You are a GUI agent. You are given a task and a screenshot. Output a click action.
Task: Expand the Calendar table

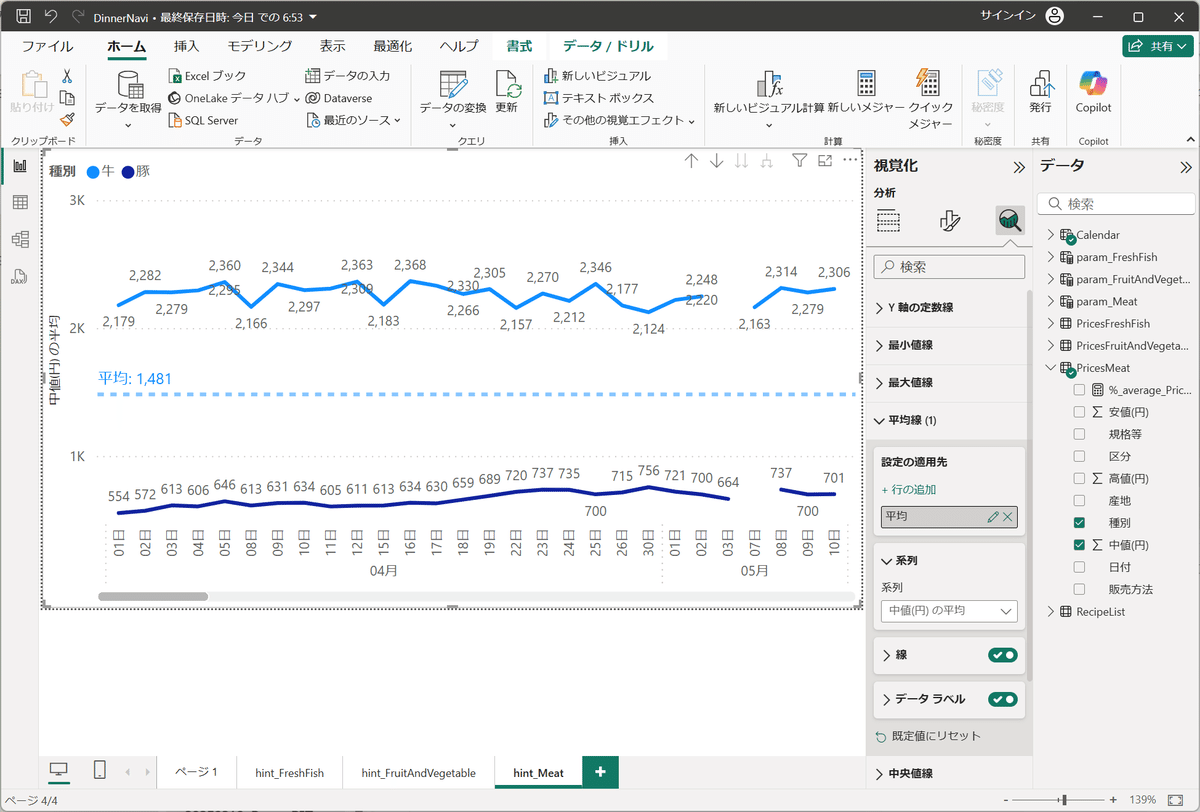(1050, 235)
